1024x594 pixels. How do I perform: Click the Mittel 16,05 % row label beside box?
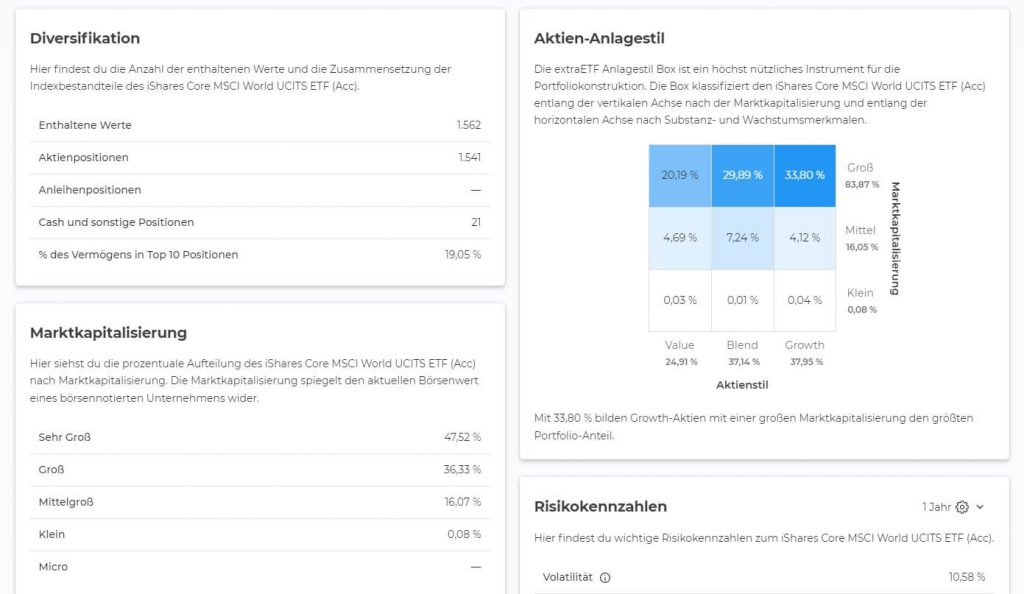(861, 238)
